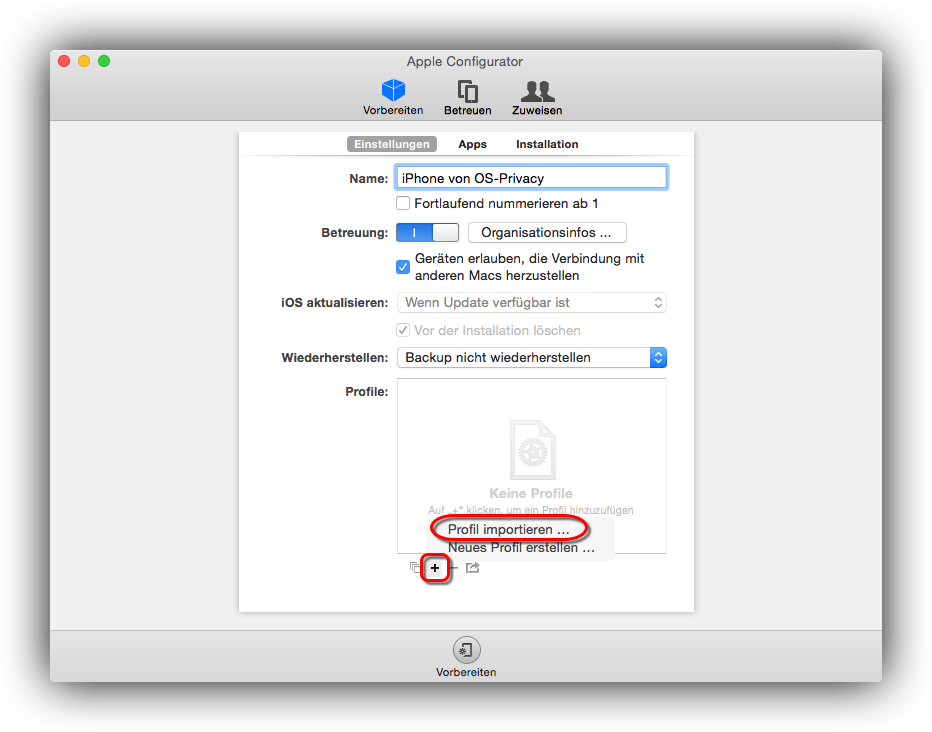Zoom the window with green button
Viewport: 932px width, 732px height.
pos(104,61)
